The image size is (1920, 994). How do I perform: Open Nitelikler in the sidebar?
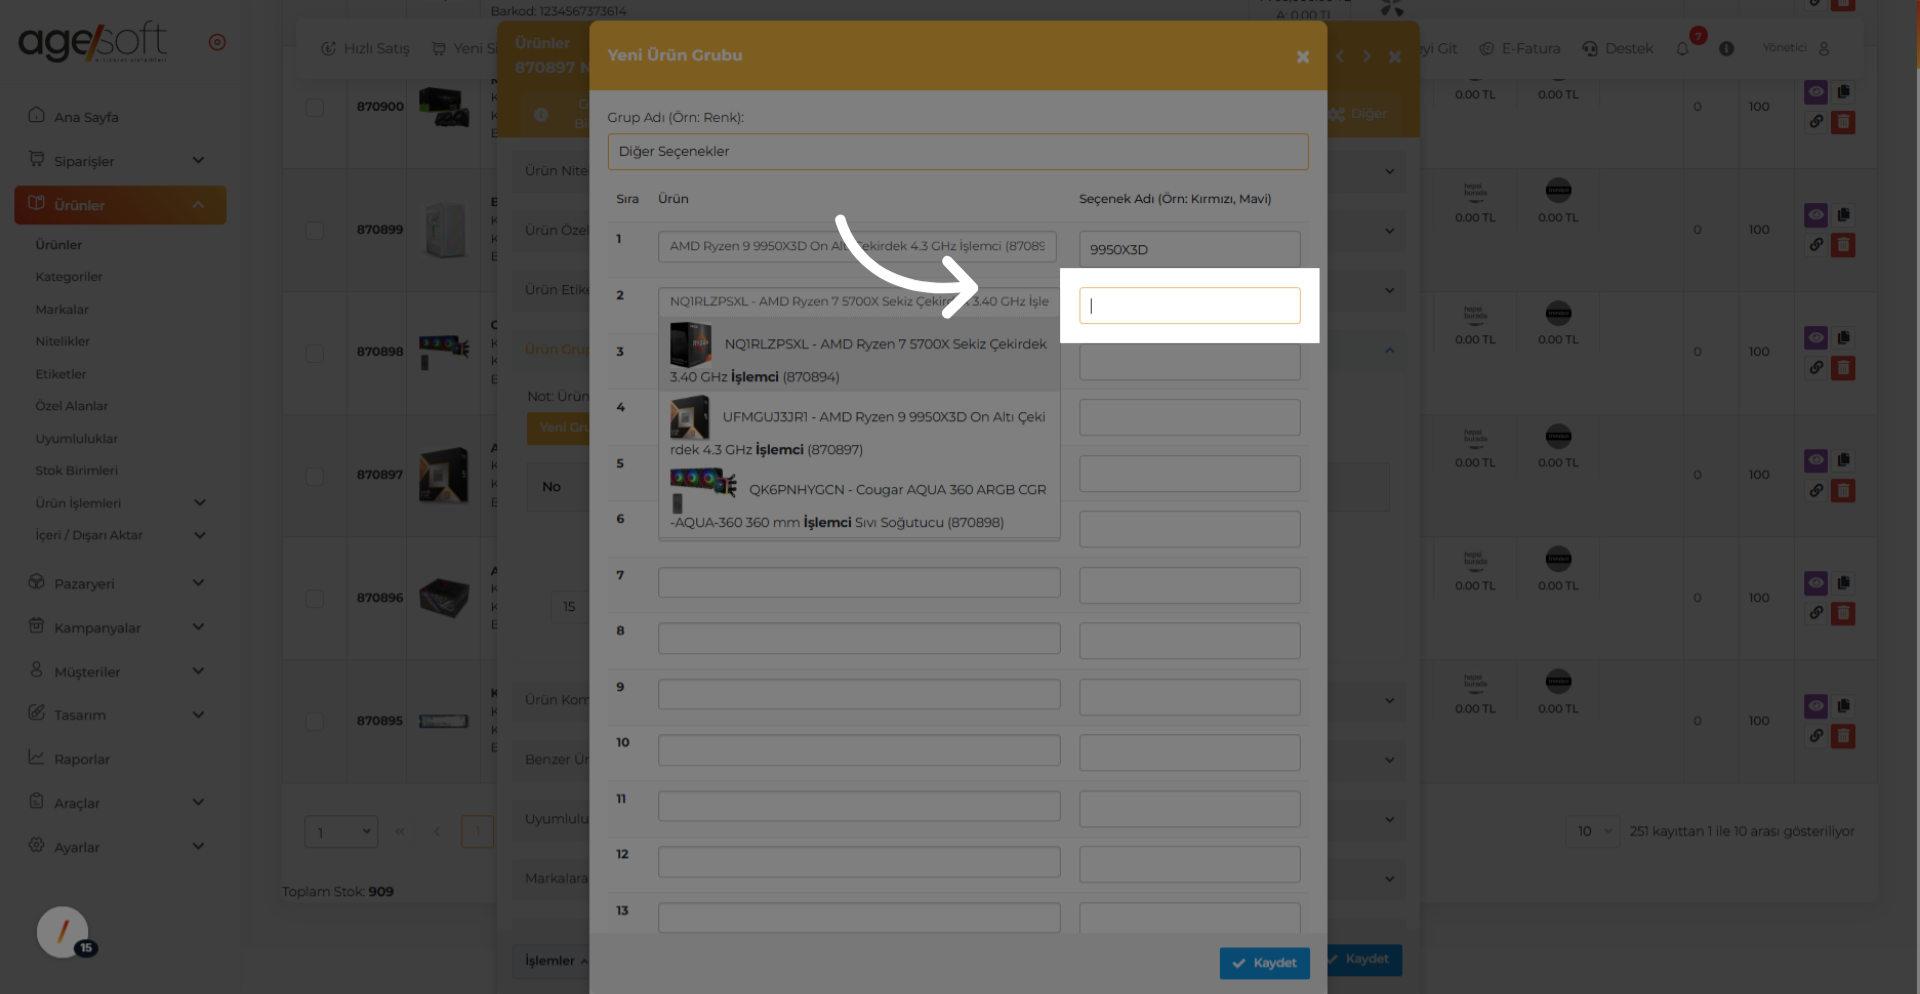coord(63,341)
